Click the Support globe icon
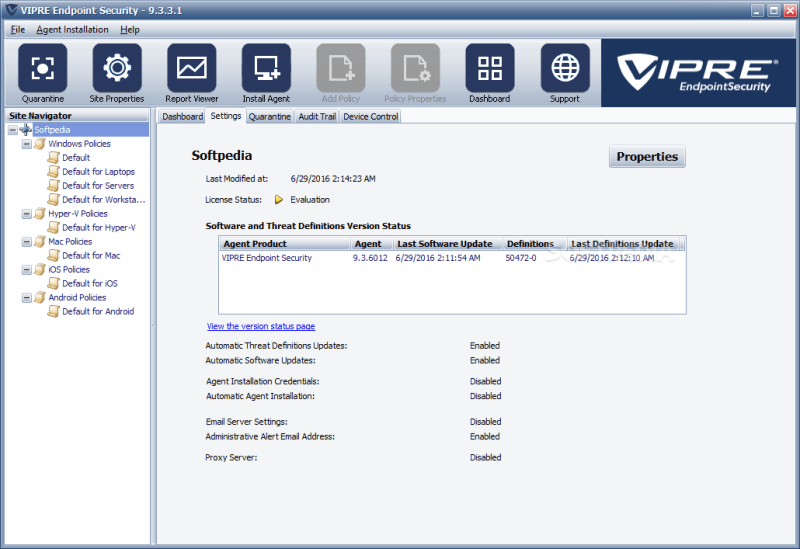This screenshot has height=549, width=800. click(x=565, y=68)
